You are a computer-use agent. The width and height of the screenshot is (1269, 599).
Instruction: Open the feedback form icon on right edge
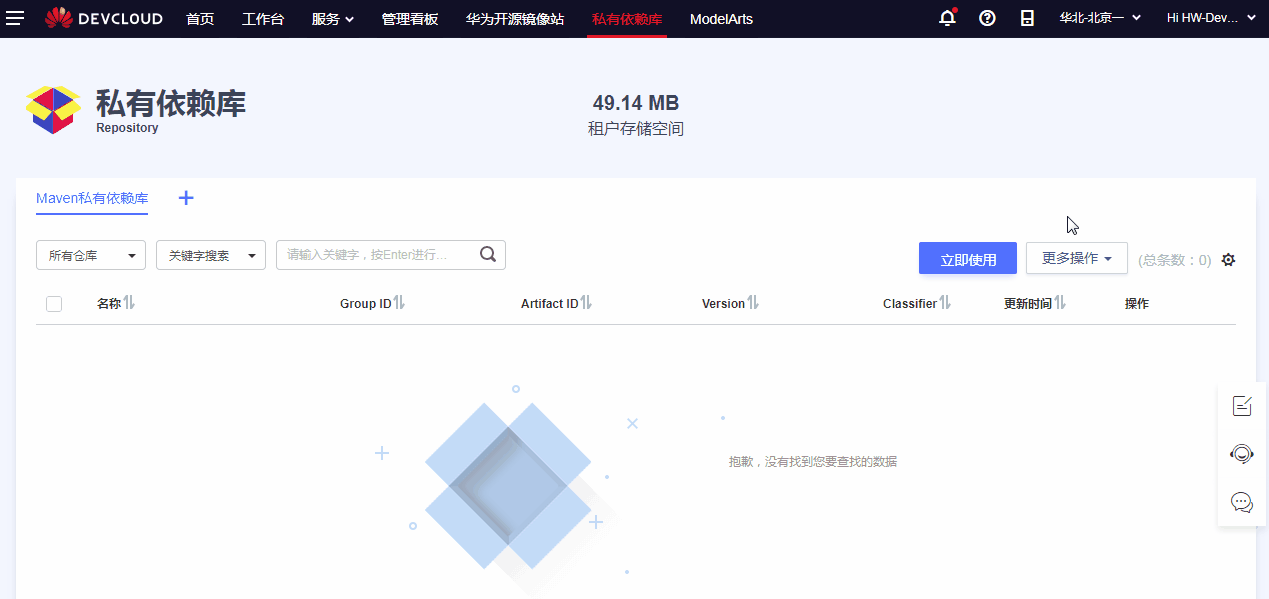(x=1241, y=406)
